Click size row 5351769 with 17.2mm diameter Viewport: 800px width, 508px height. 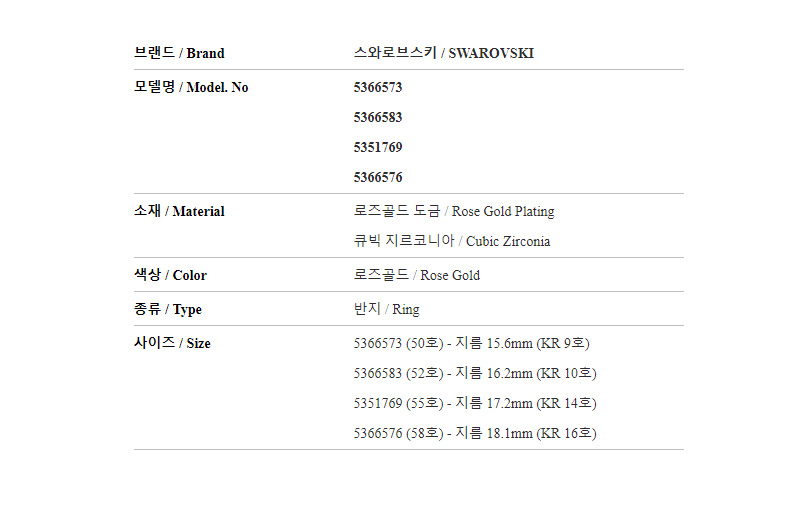(475, 403)
